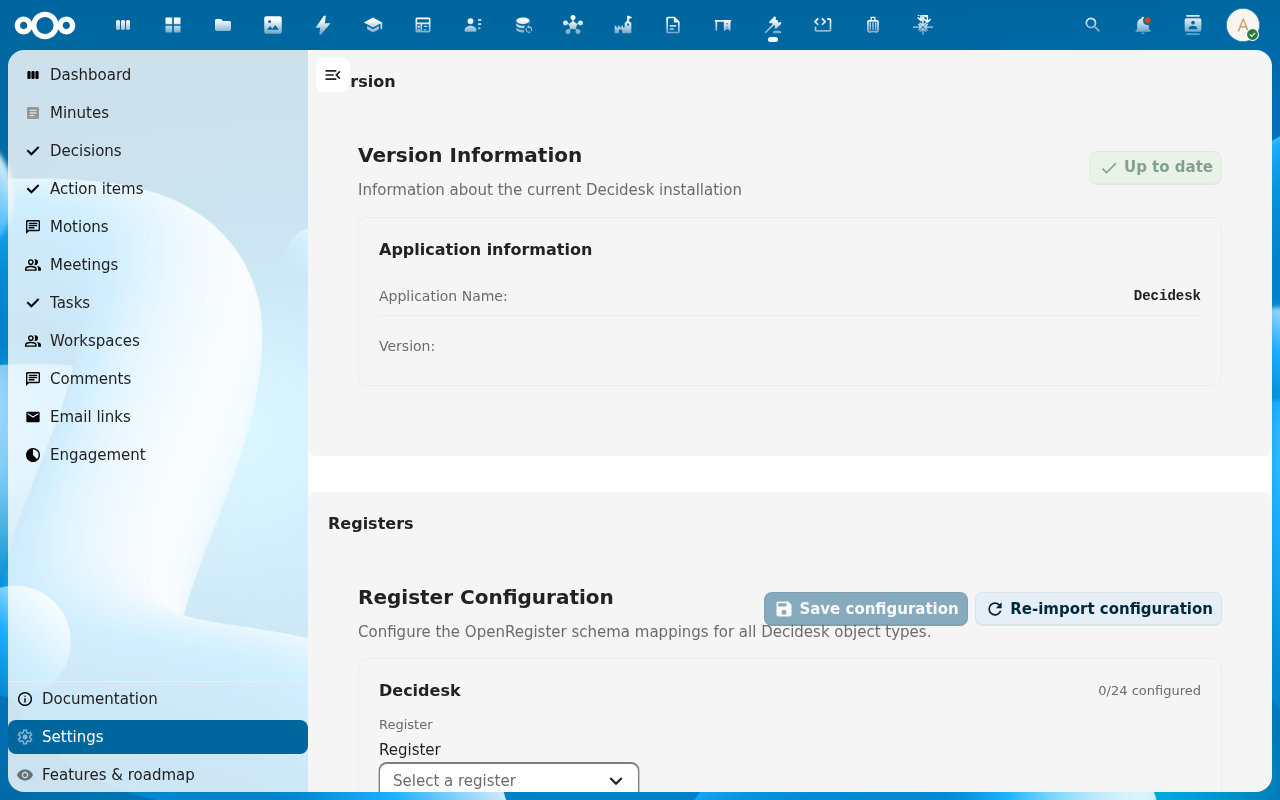Expand the Select a register dropdown
The height and width of the screenshot is (800, 1280).
[x=509, y=780]
